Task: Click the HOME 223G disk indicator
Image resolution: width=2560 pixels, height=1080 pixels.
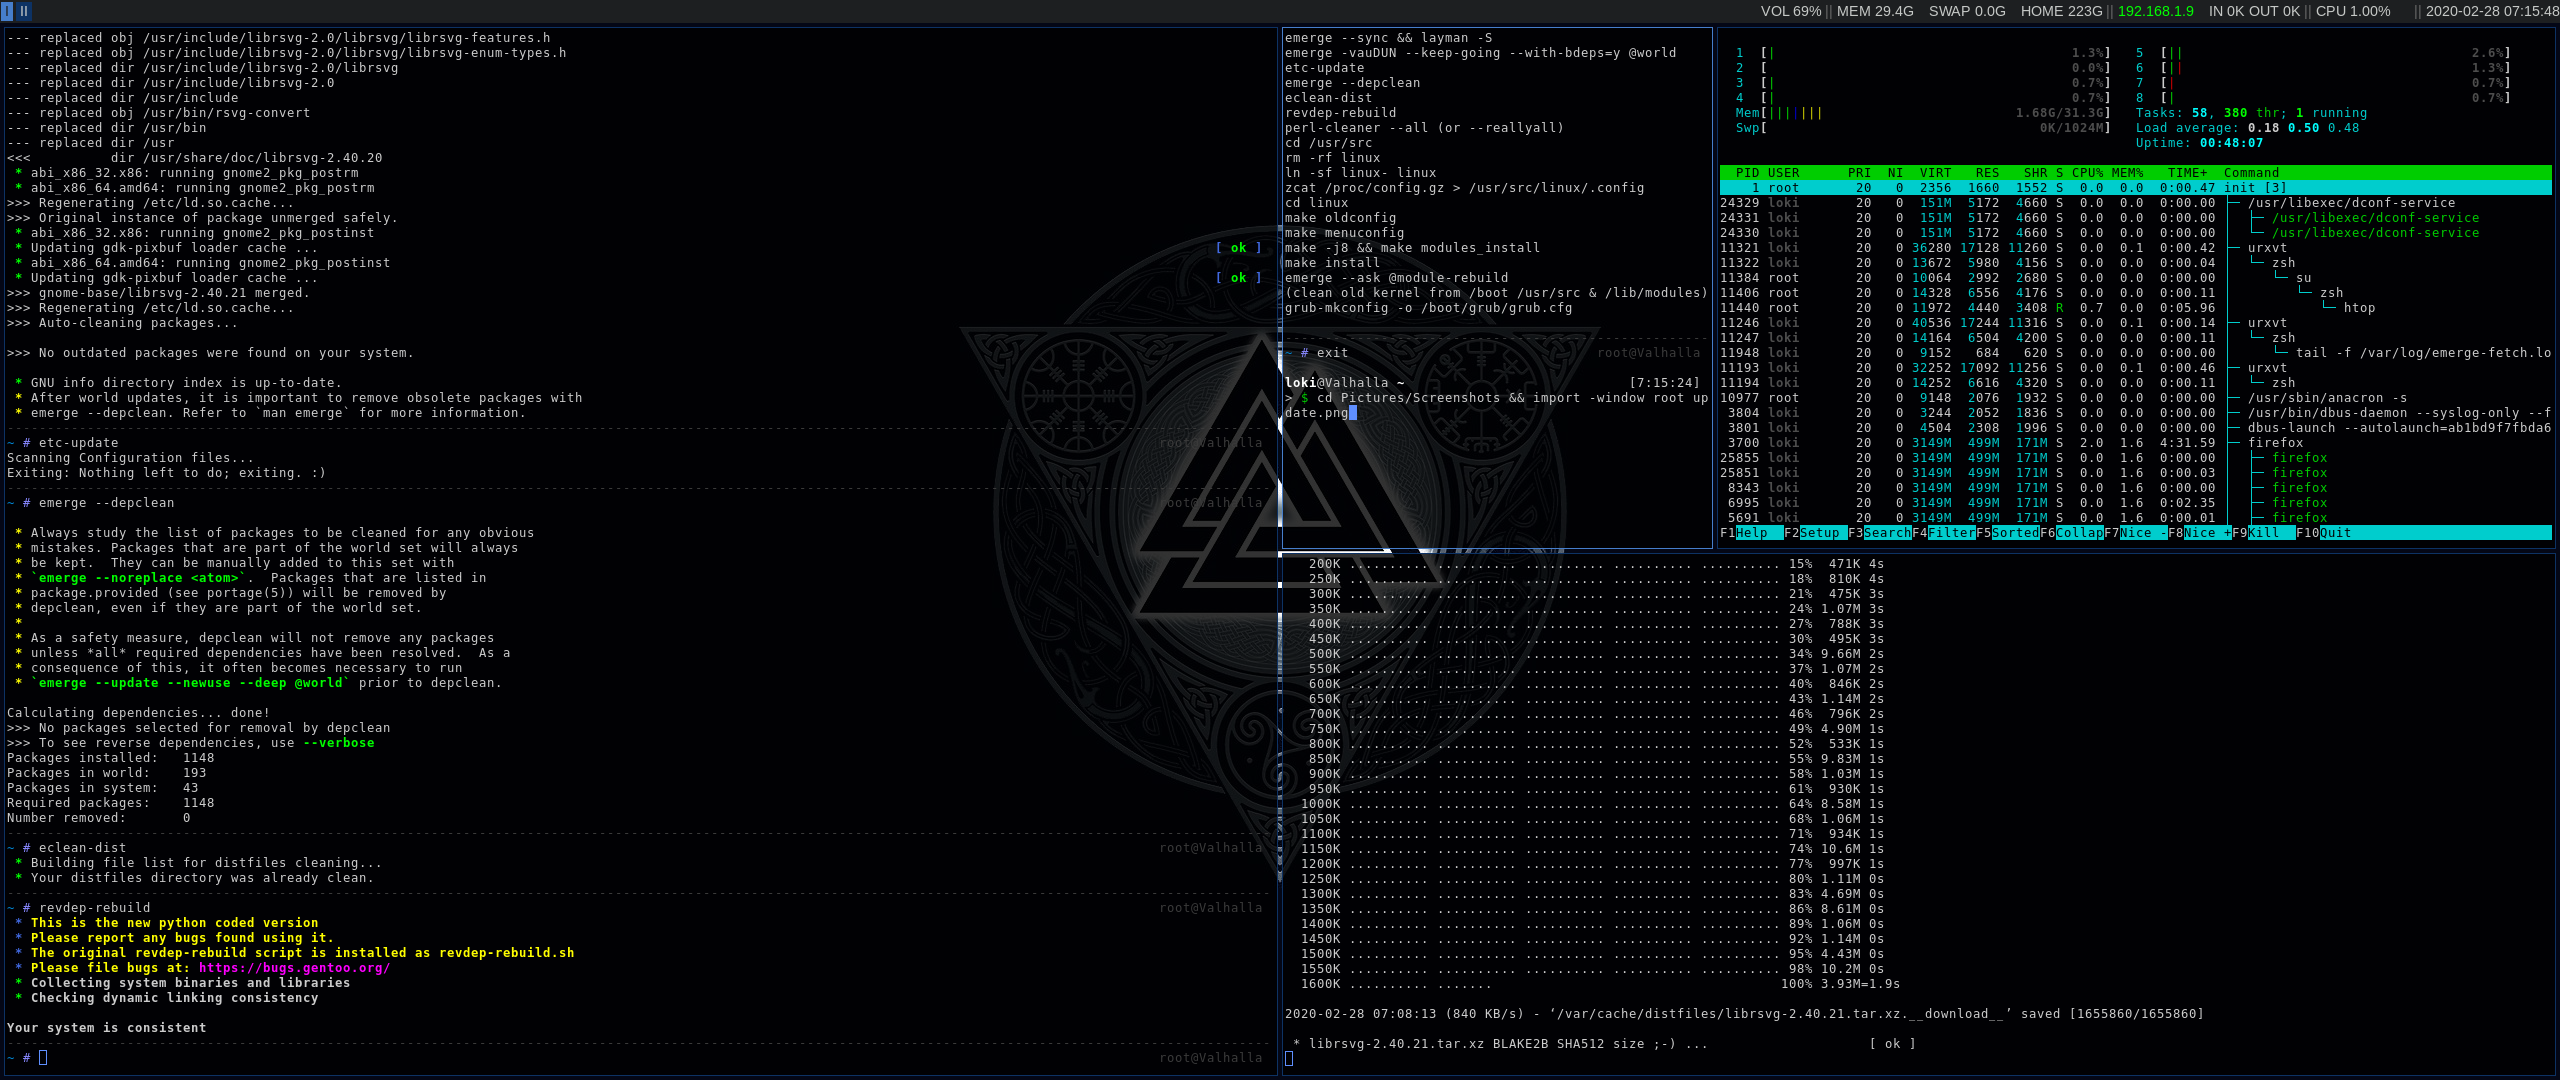Action: click(x=2061, y=11)
